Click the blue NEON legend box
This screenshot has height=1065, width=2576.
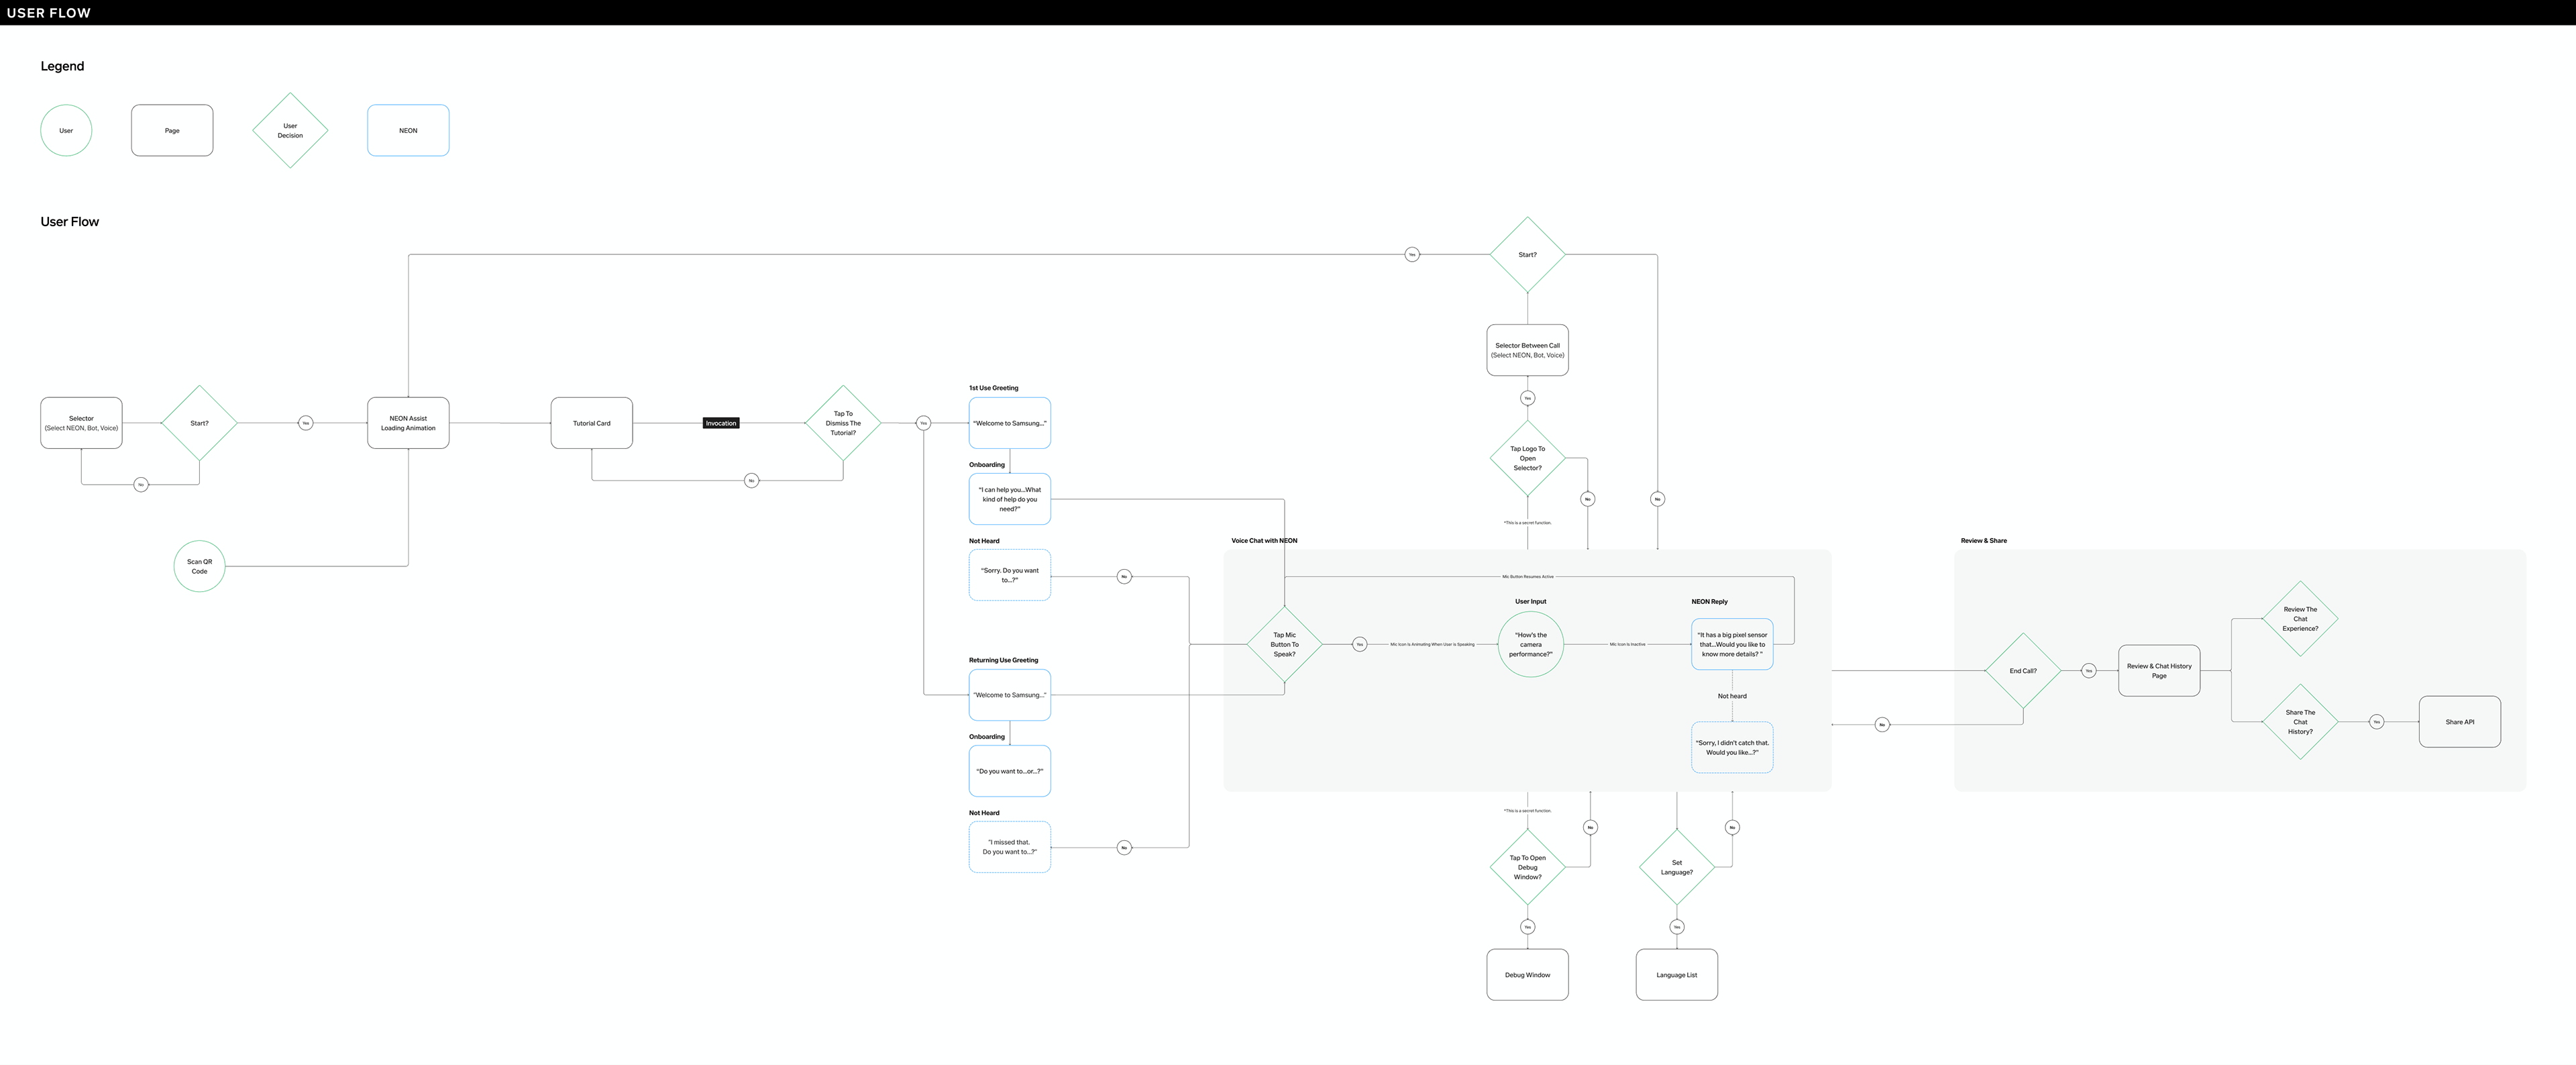click(408, 130)
